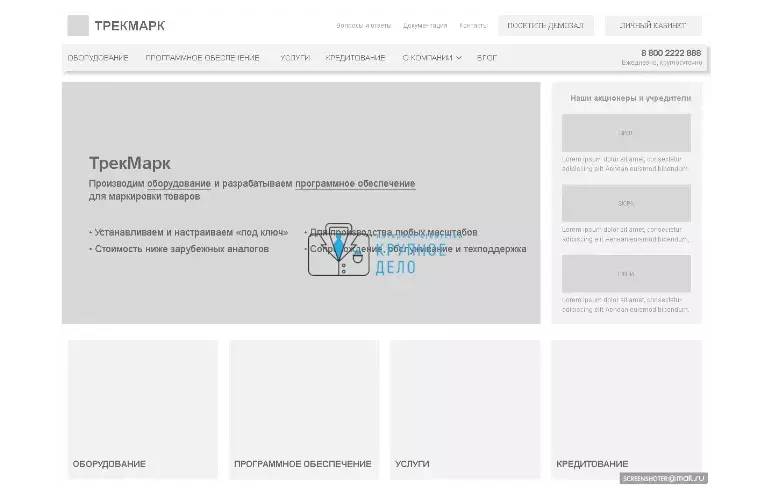The width and height of the screenshot is (770, 500).
Task: Open the second shareholder logo placeholder
Action: [626, 203]
